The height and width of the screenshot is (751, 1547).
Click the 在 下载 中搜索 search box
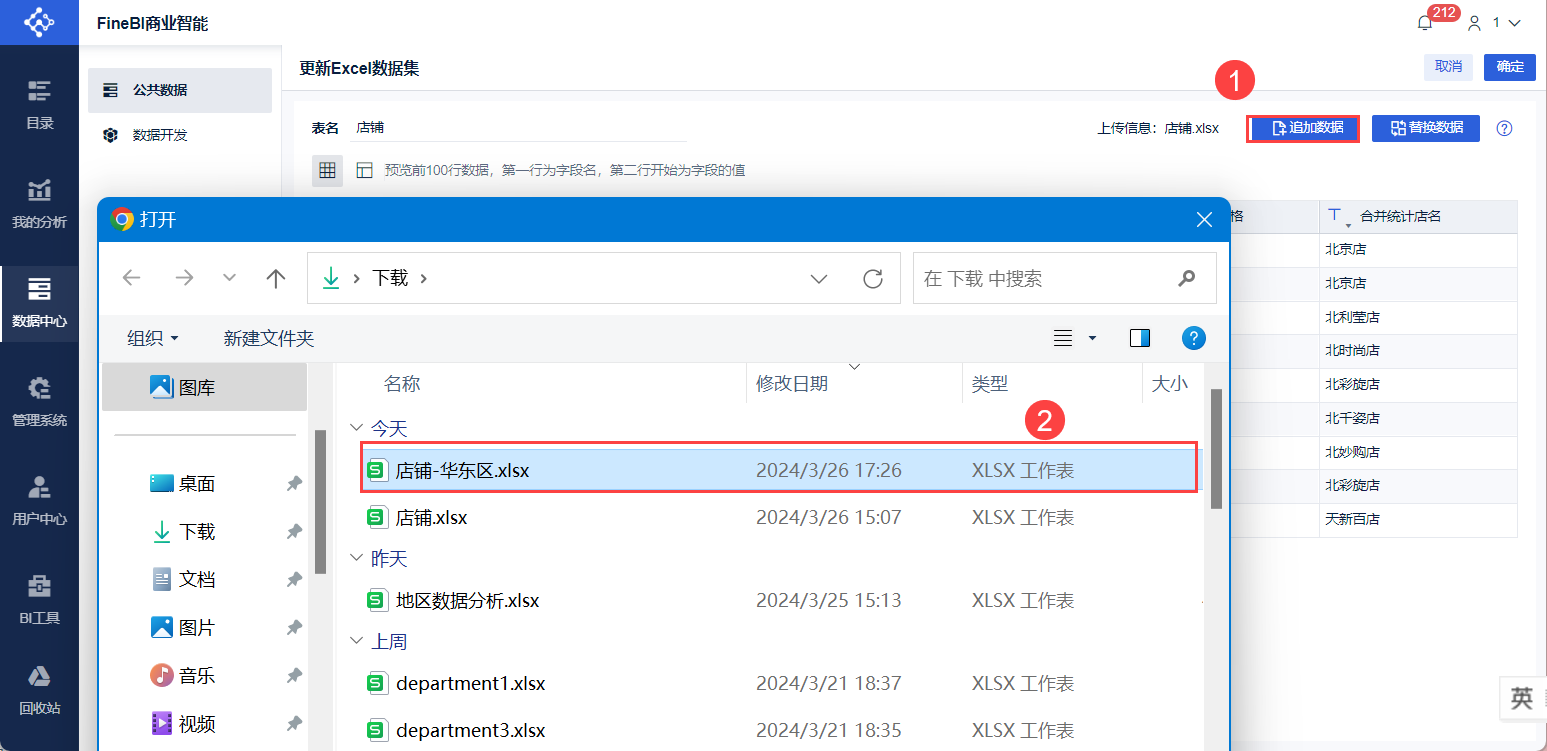tap(1065, 278)
